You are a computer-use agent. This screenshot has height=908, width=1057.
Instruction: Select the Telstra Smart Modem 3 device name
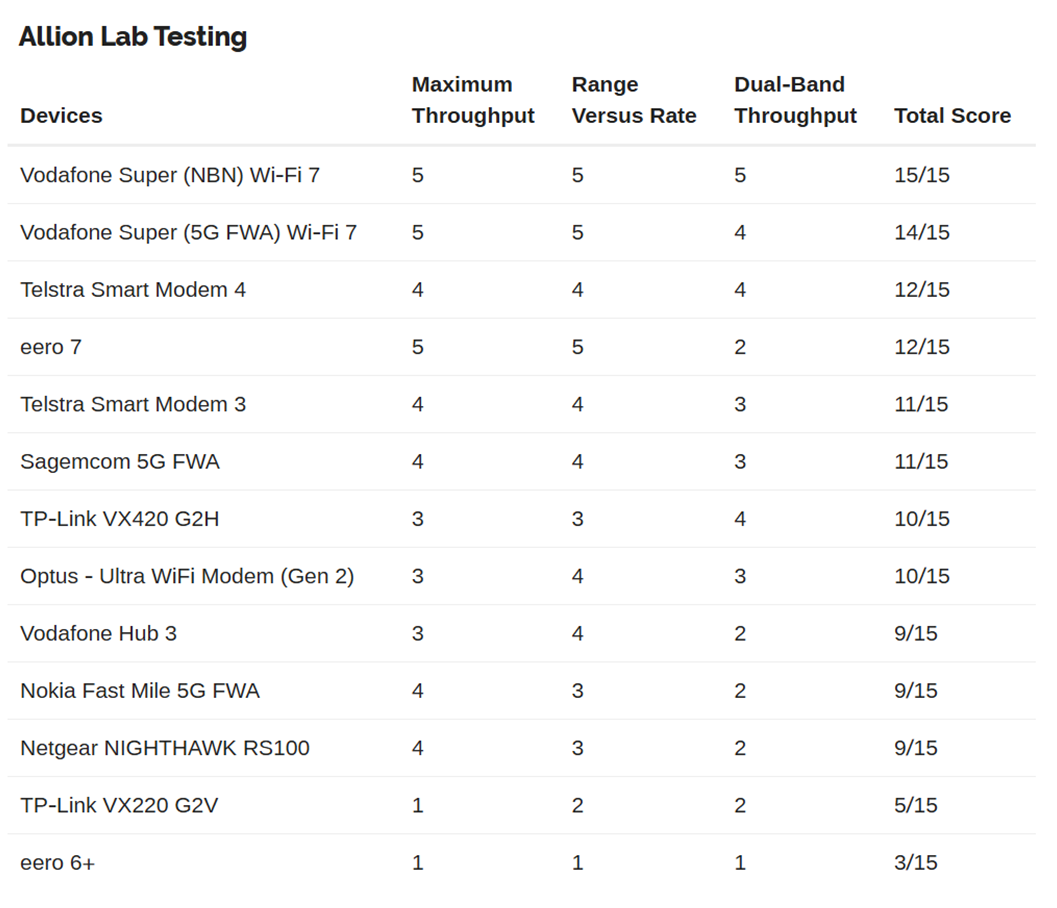[x=133, y=404]
